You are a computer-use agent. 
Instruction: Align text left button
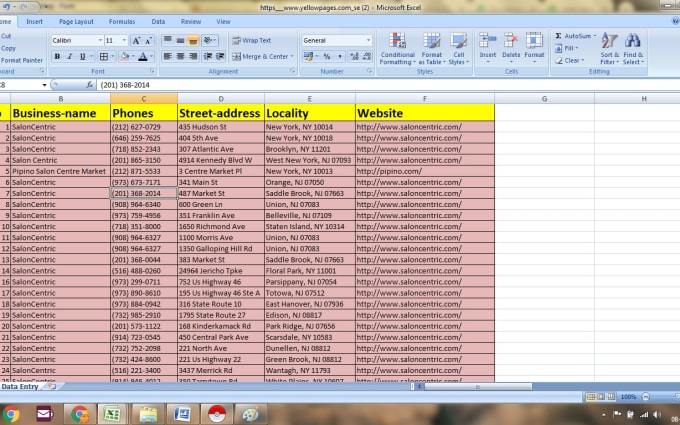click(x=167, y=56)
